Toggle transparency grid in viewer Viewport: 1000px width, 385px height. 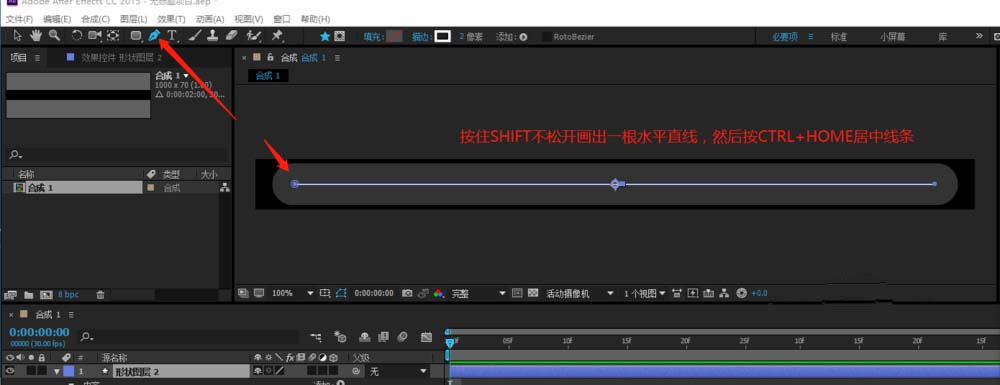pyautogui.click(x=533, y=293)
